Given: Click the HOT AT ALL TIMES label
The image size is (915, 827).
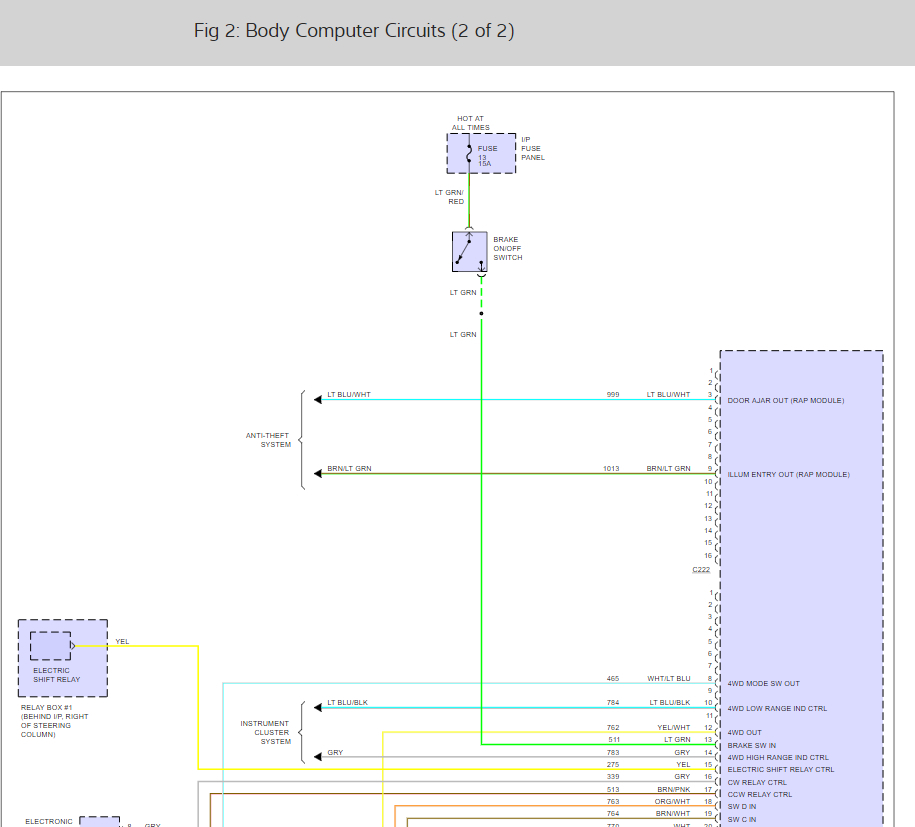Looking at the screenshot, I should click(470, 123).
